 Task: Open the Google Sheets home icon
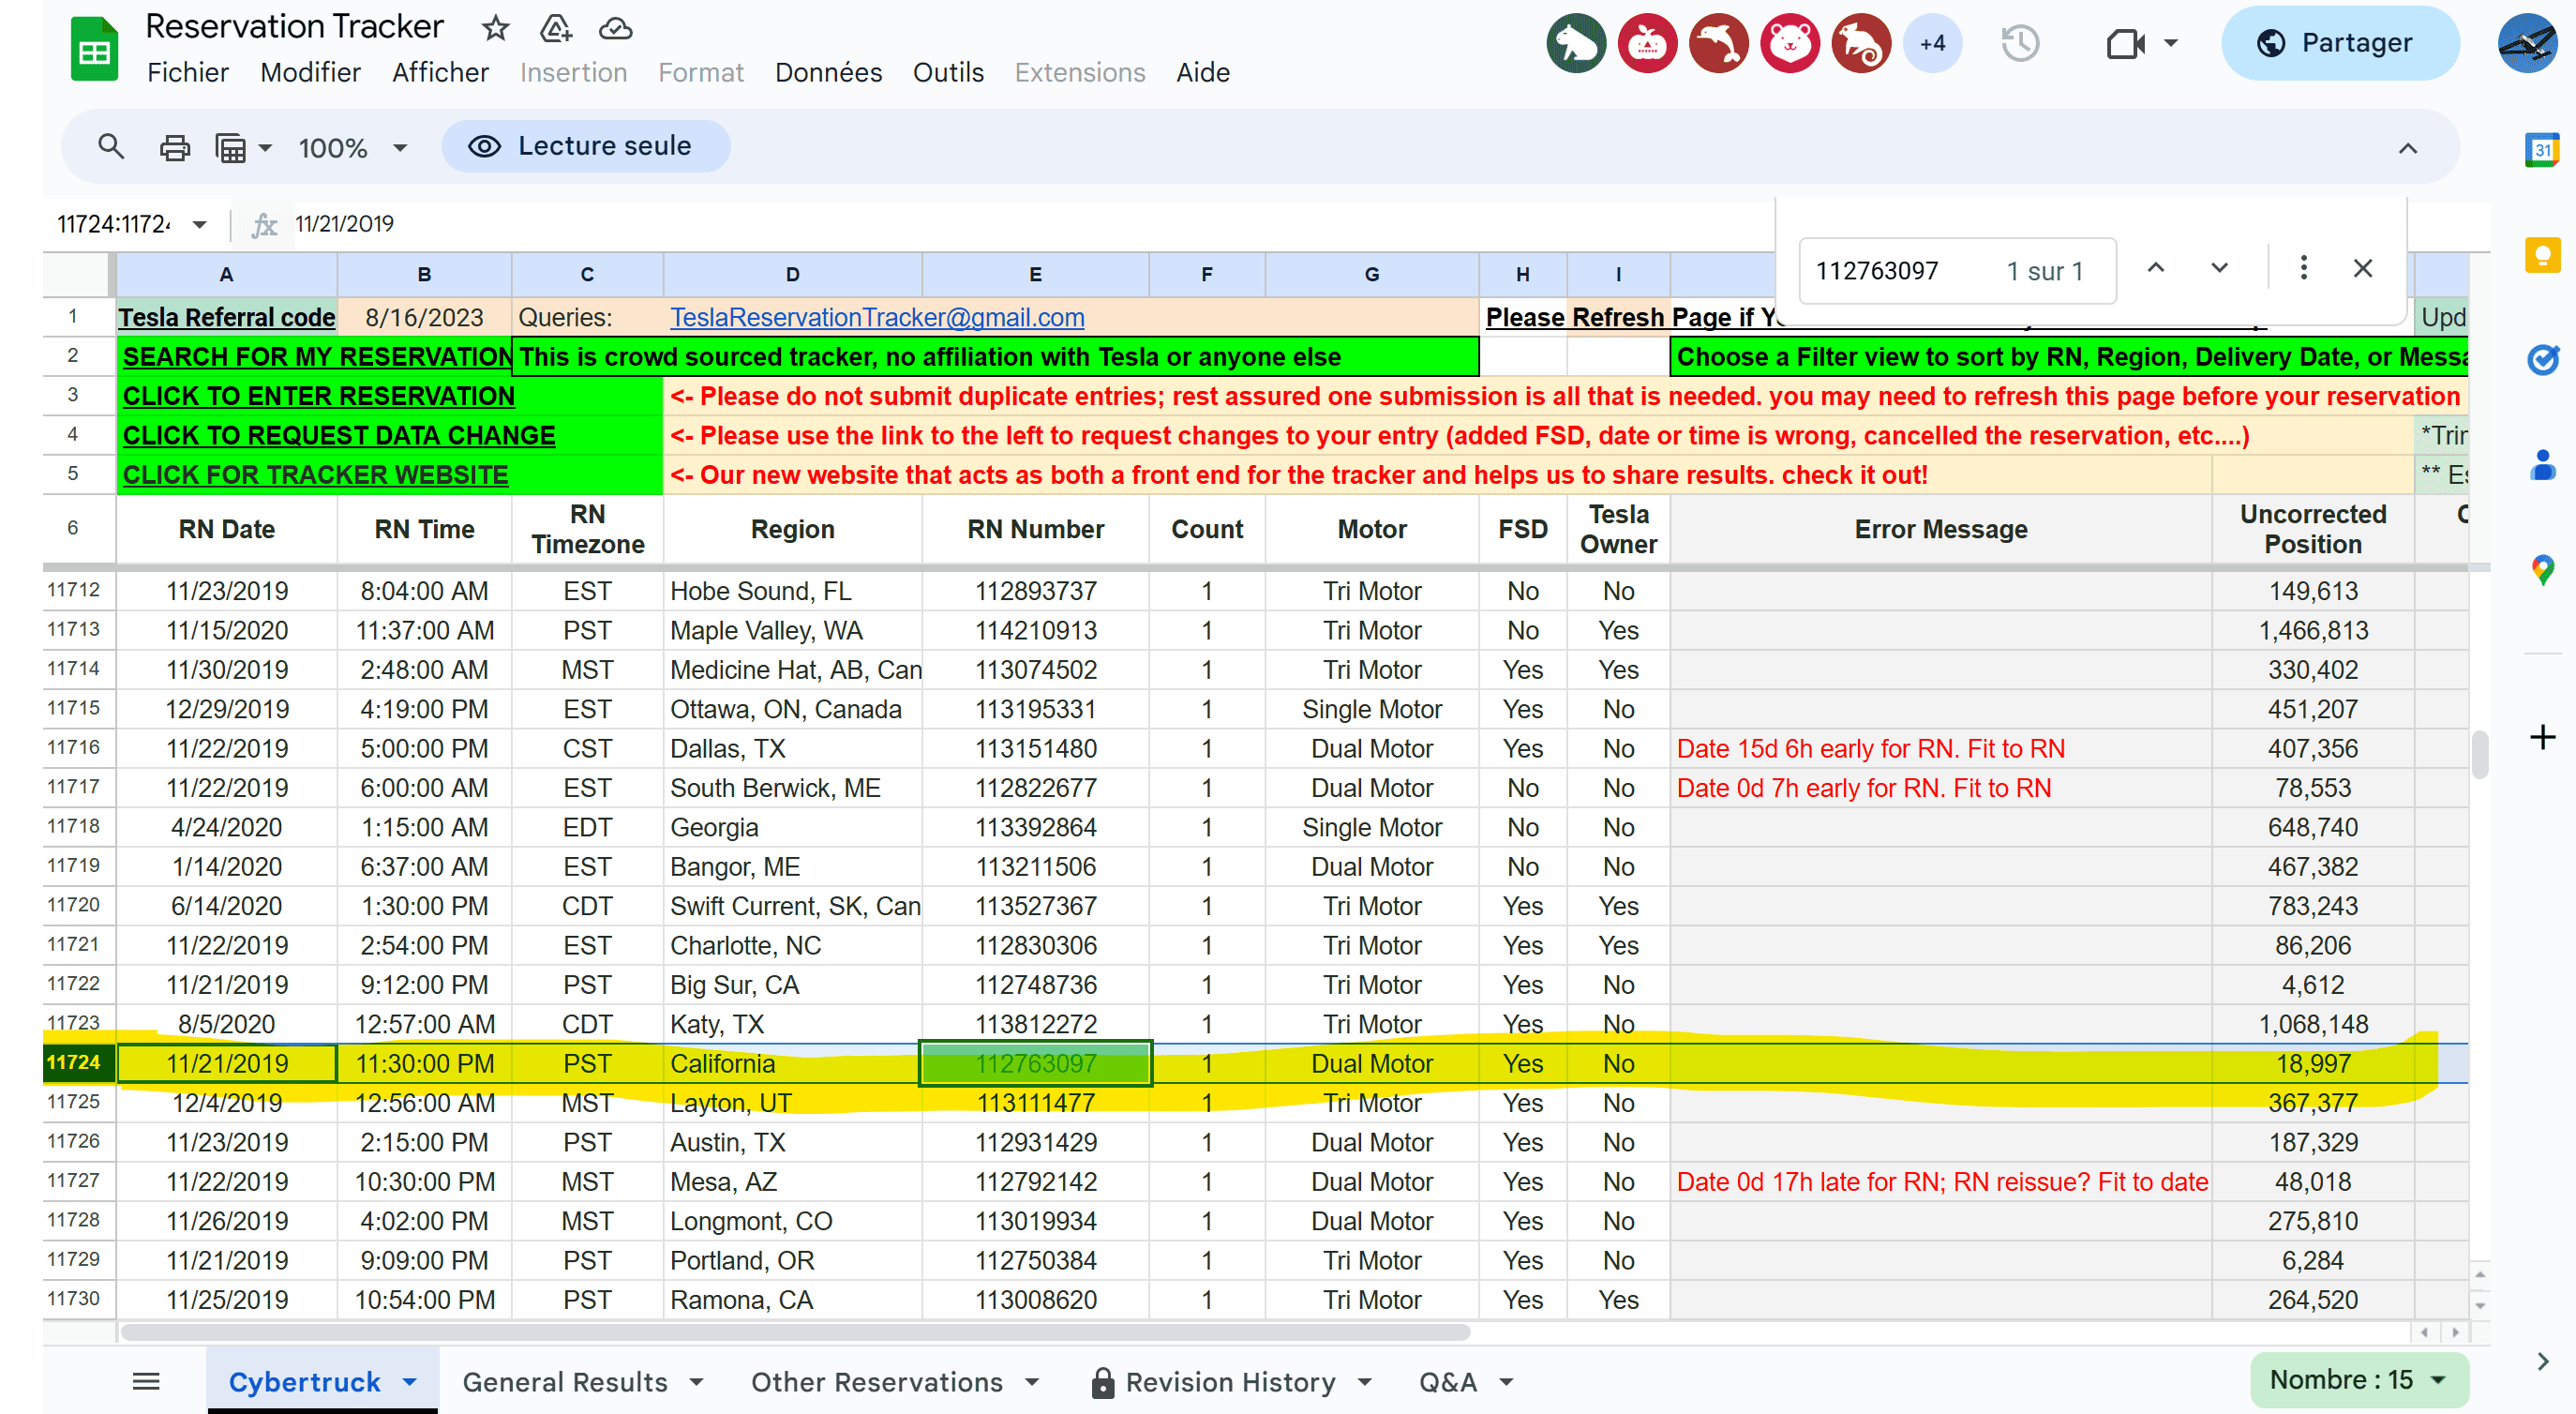click(x=94, y=48)
